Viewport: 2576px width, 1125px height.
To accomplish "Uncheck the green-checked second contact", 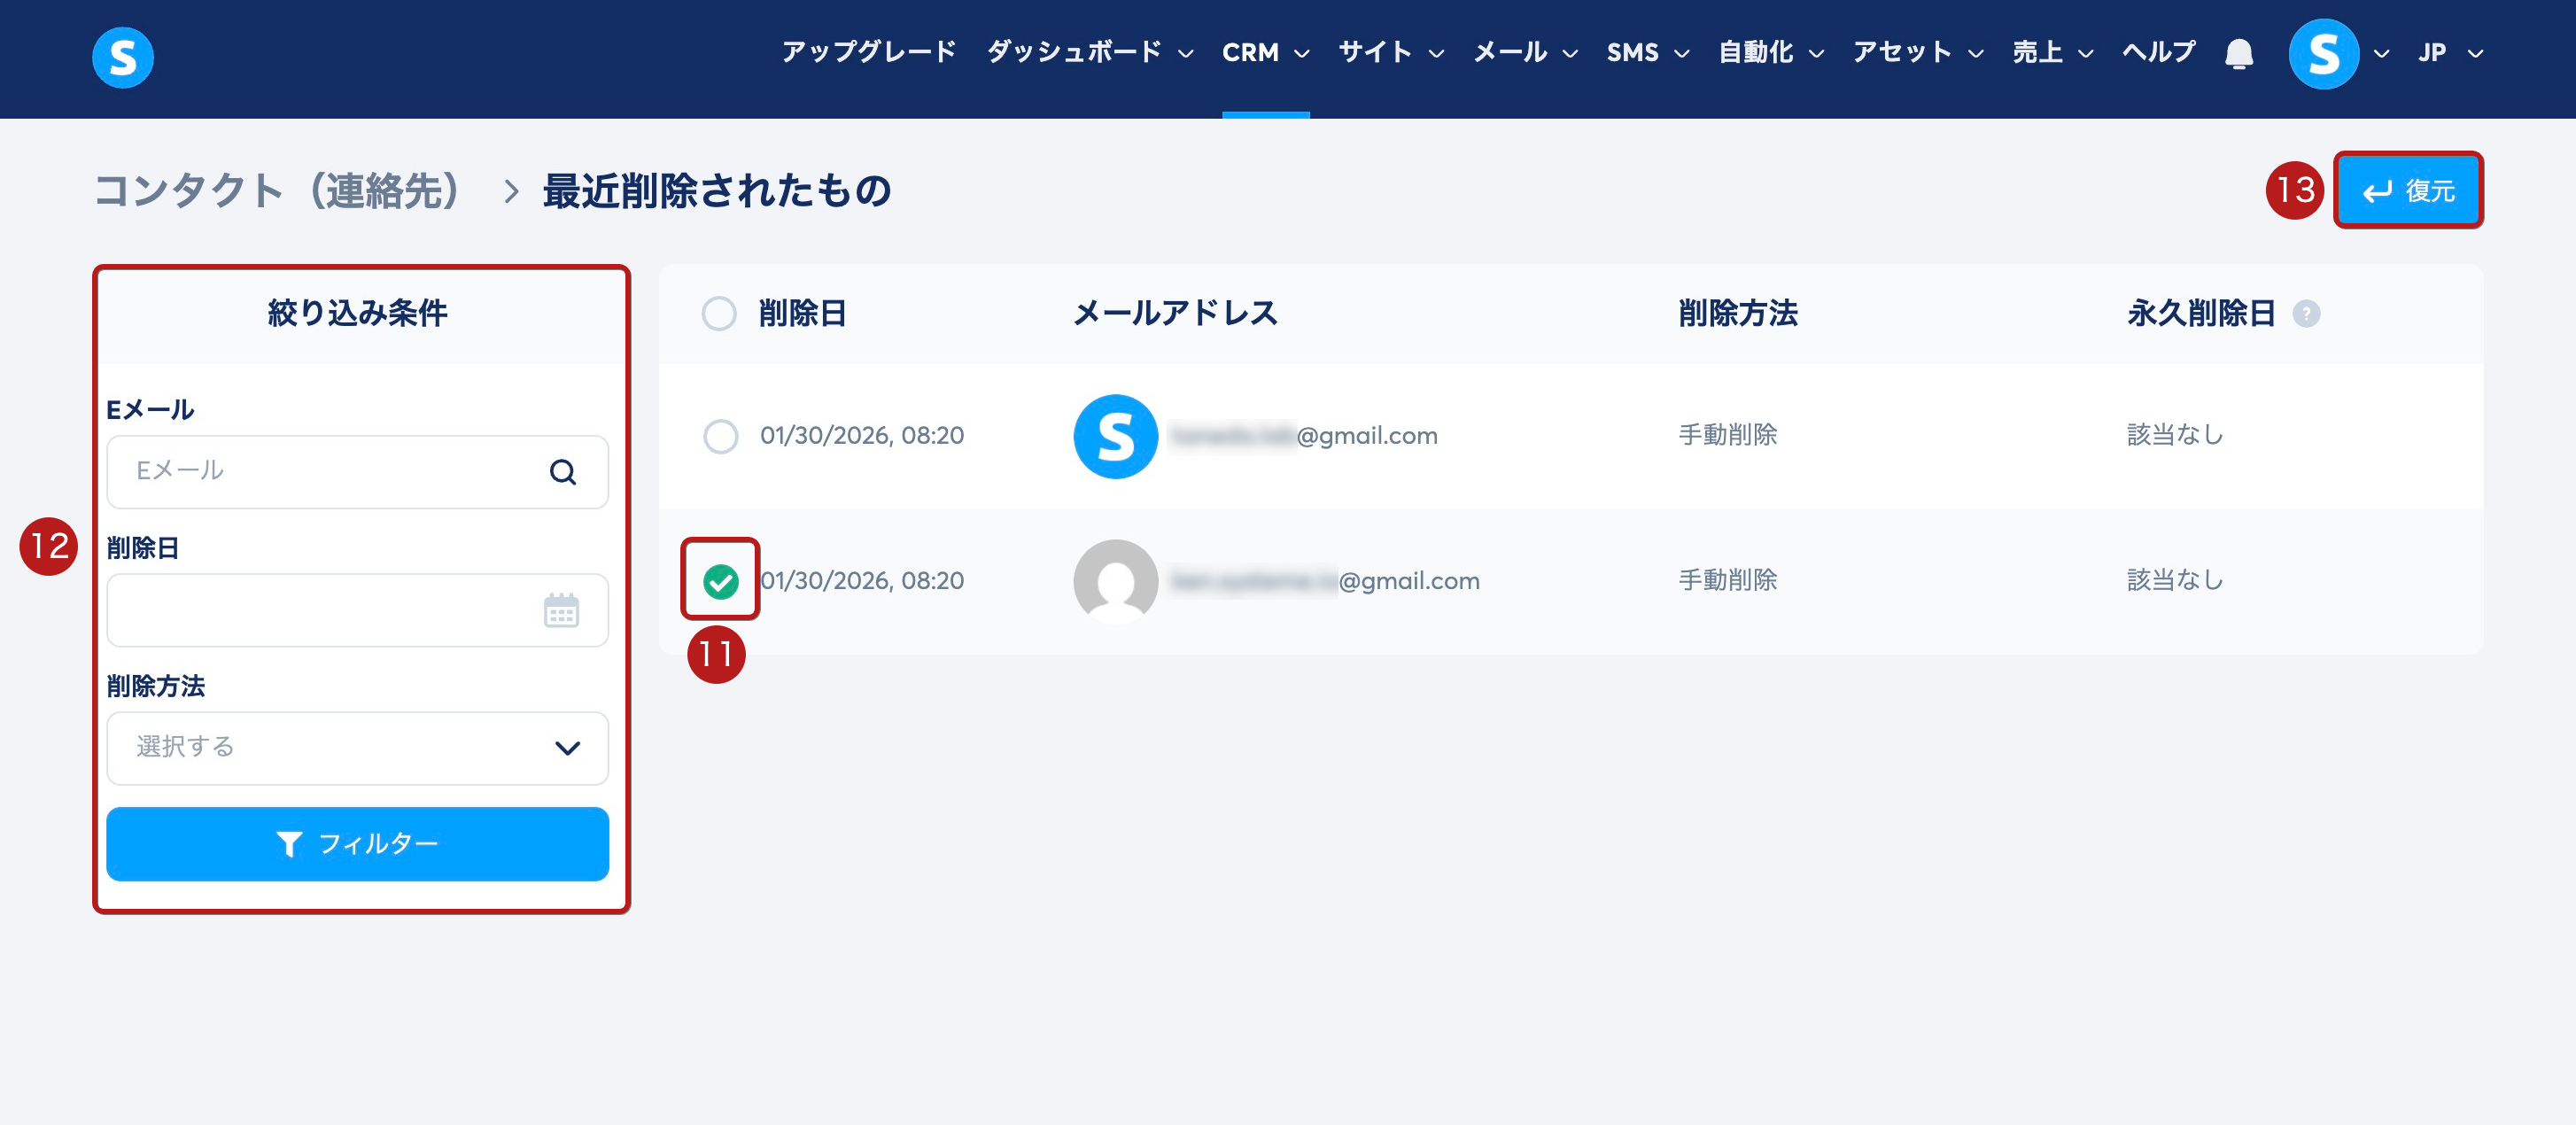I will pyautogui.click(x=720, y=581).
